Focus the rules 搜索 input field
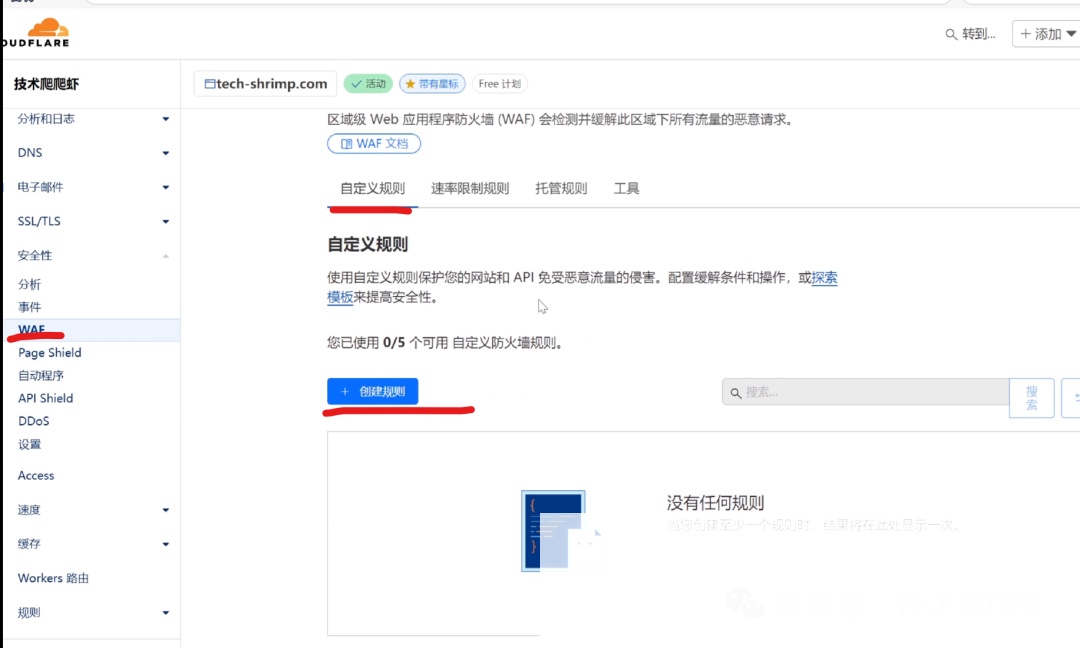1080x648 pixels. tap(866, 392)
